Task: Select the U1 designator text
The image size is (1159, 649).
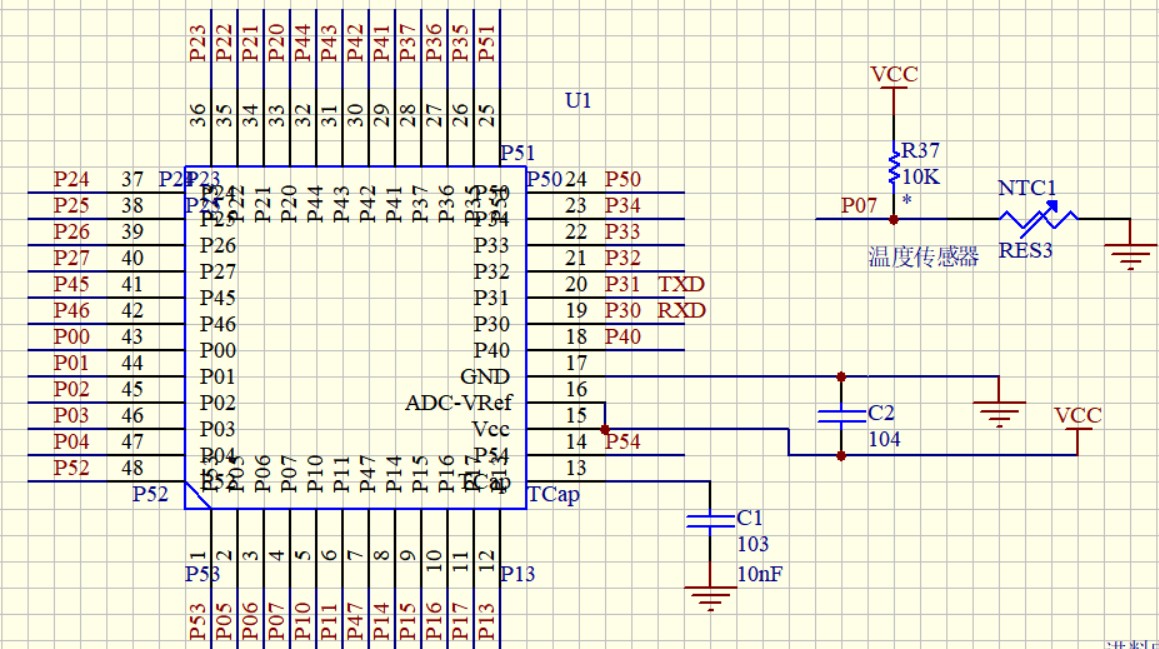Action: (x=578, y=100)
